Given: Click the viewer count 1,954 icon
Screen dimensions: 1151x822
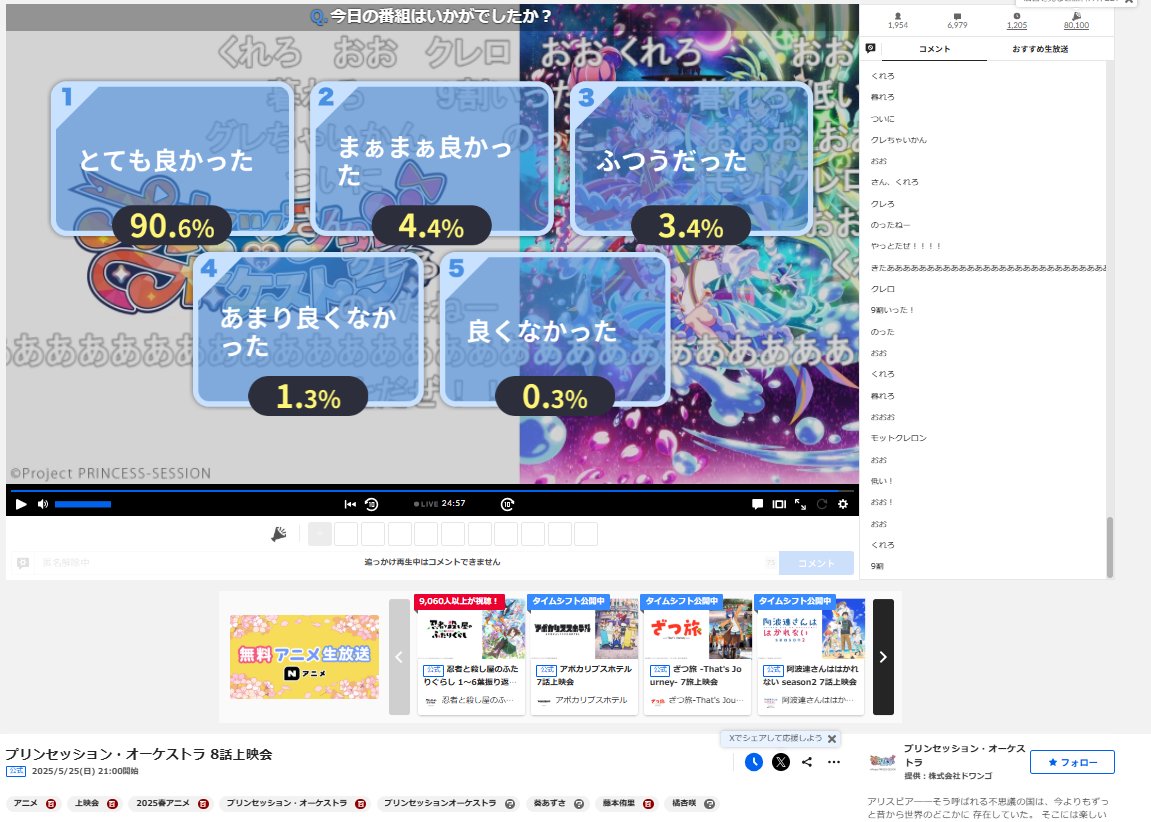Looking at the screenshot, I should click(x=898, y=16).
